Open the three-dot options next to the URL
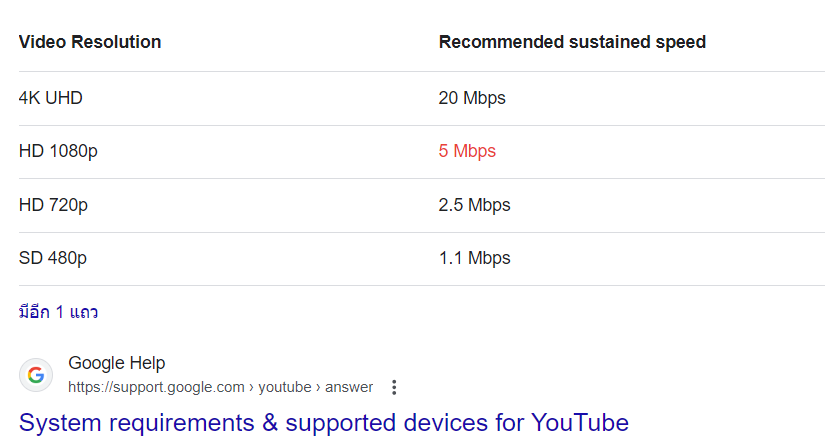825x448 pixels. 394,387
